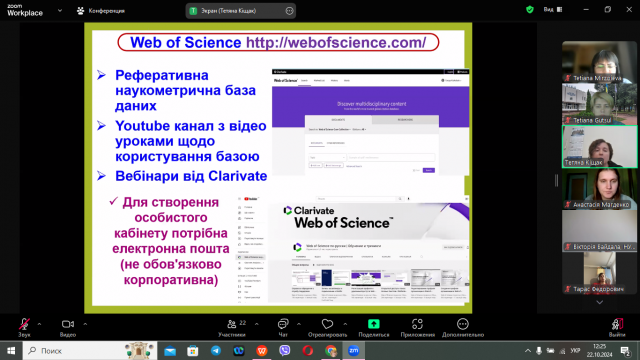Expand chat options arrow beside Чат
Viewport: 640px width, 360px height.
coord(299,324)
